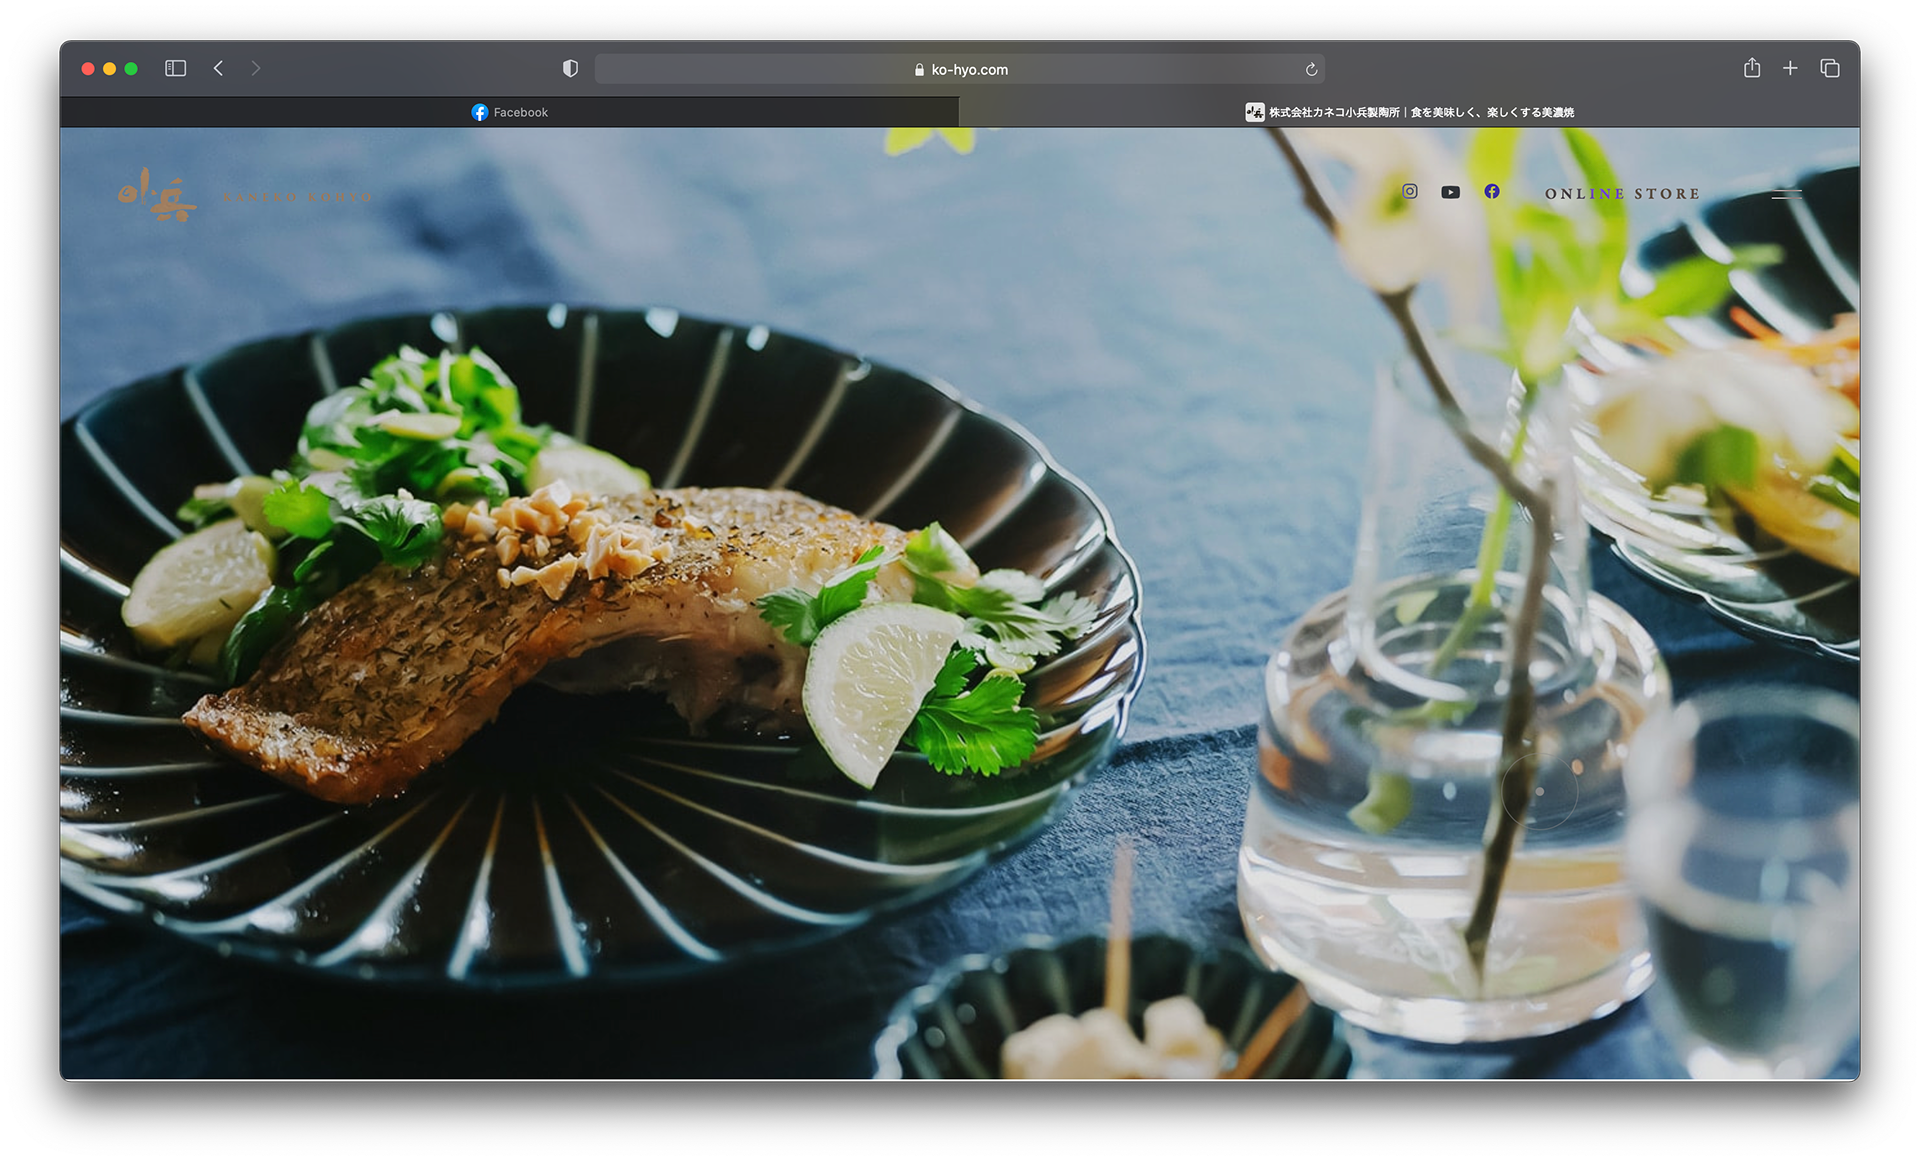The image size is (1920, 1161).
Task: Open the hamburger menu on the site
Action: click(1786, 194)
